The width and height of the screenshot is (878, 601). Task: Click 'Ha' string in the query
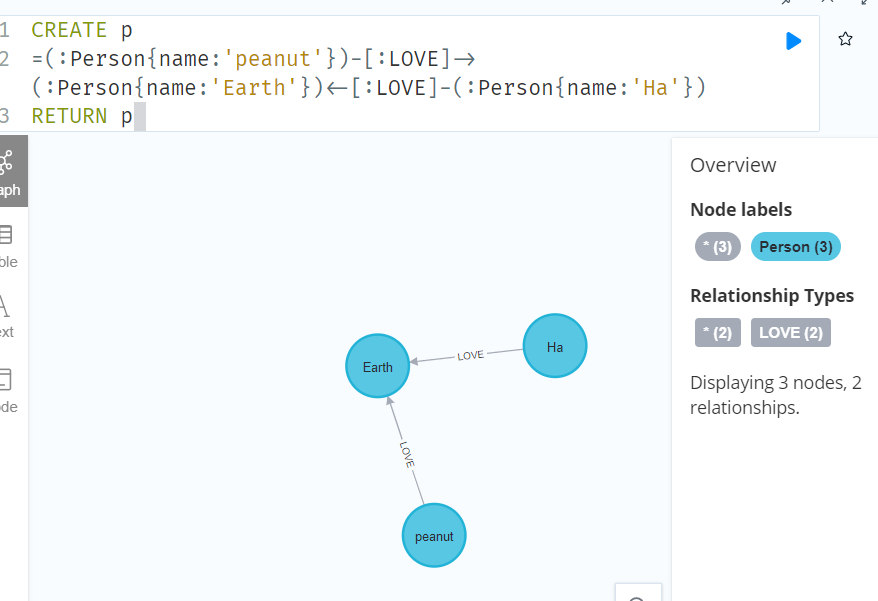click(656, 88)
